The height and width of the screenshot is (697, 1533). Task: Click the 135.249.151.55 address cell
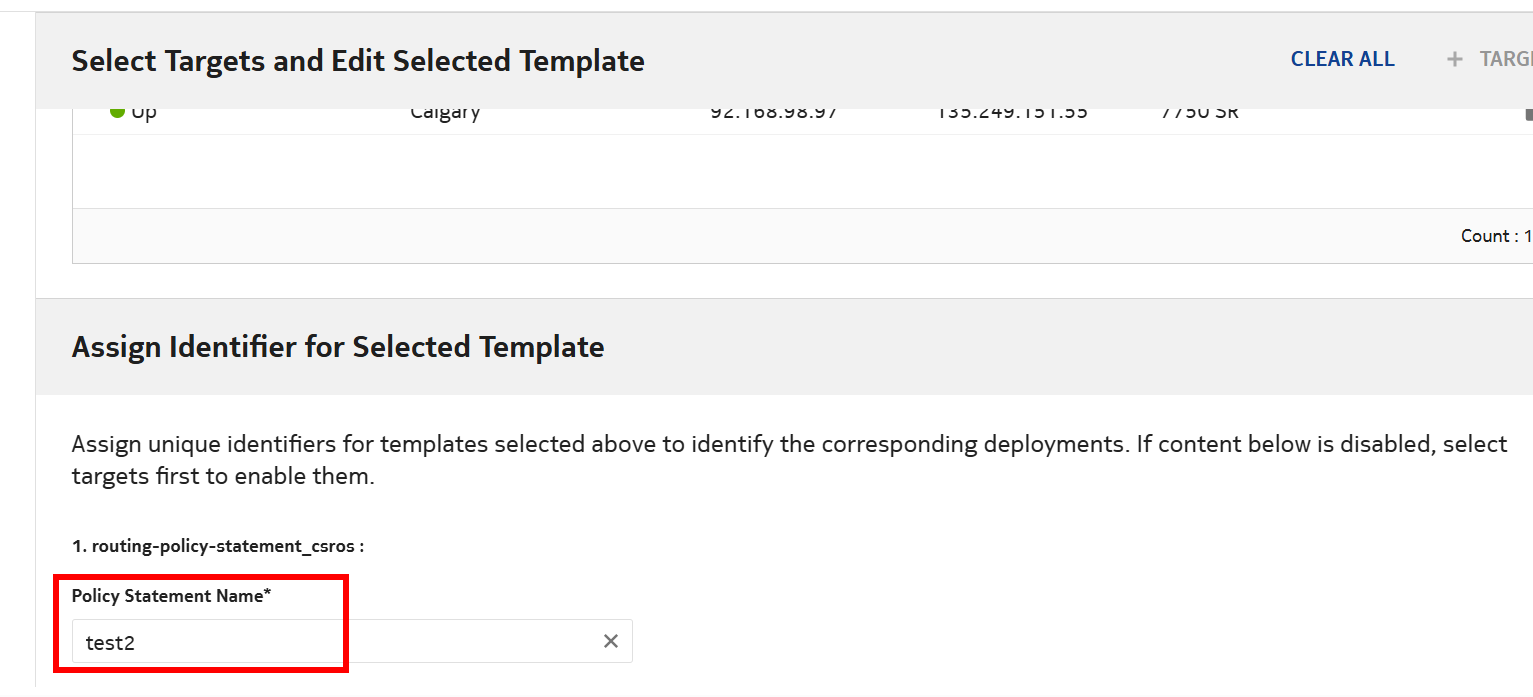(1011, 113)
